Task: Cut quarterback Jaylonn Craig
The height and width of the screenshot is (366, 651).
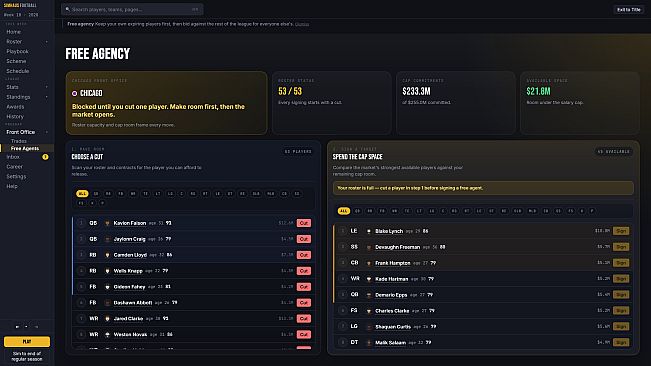Action: click(x=304, y=239)
